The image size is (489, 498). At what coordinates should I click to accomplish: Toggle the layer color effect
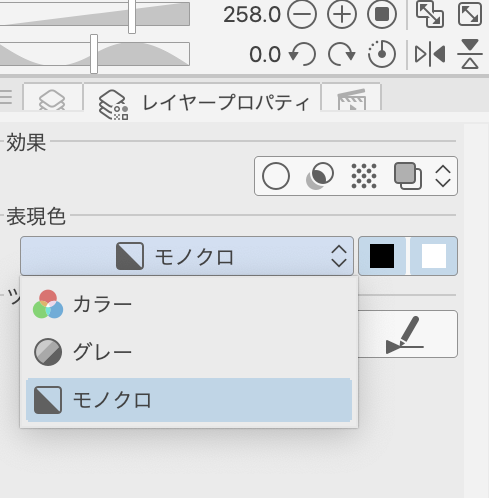click(x=408, y=176)
